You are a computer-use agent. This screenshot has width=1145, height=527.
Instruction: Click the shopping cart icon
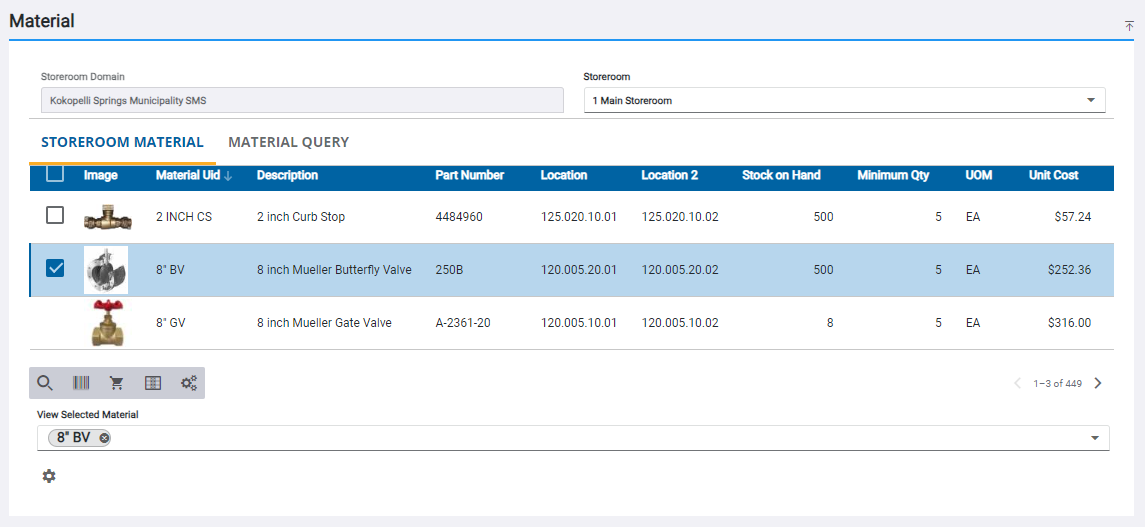(x=117, y=383)
